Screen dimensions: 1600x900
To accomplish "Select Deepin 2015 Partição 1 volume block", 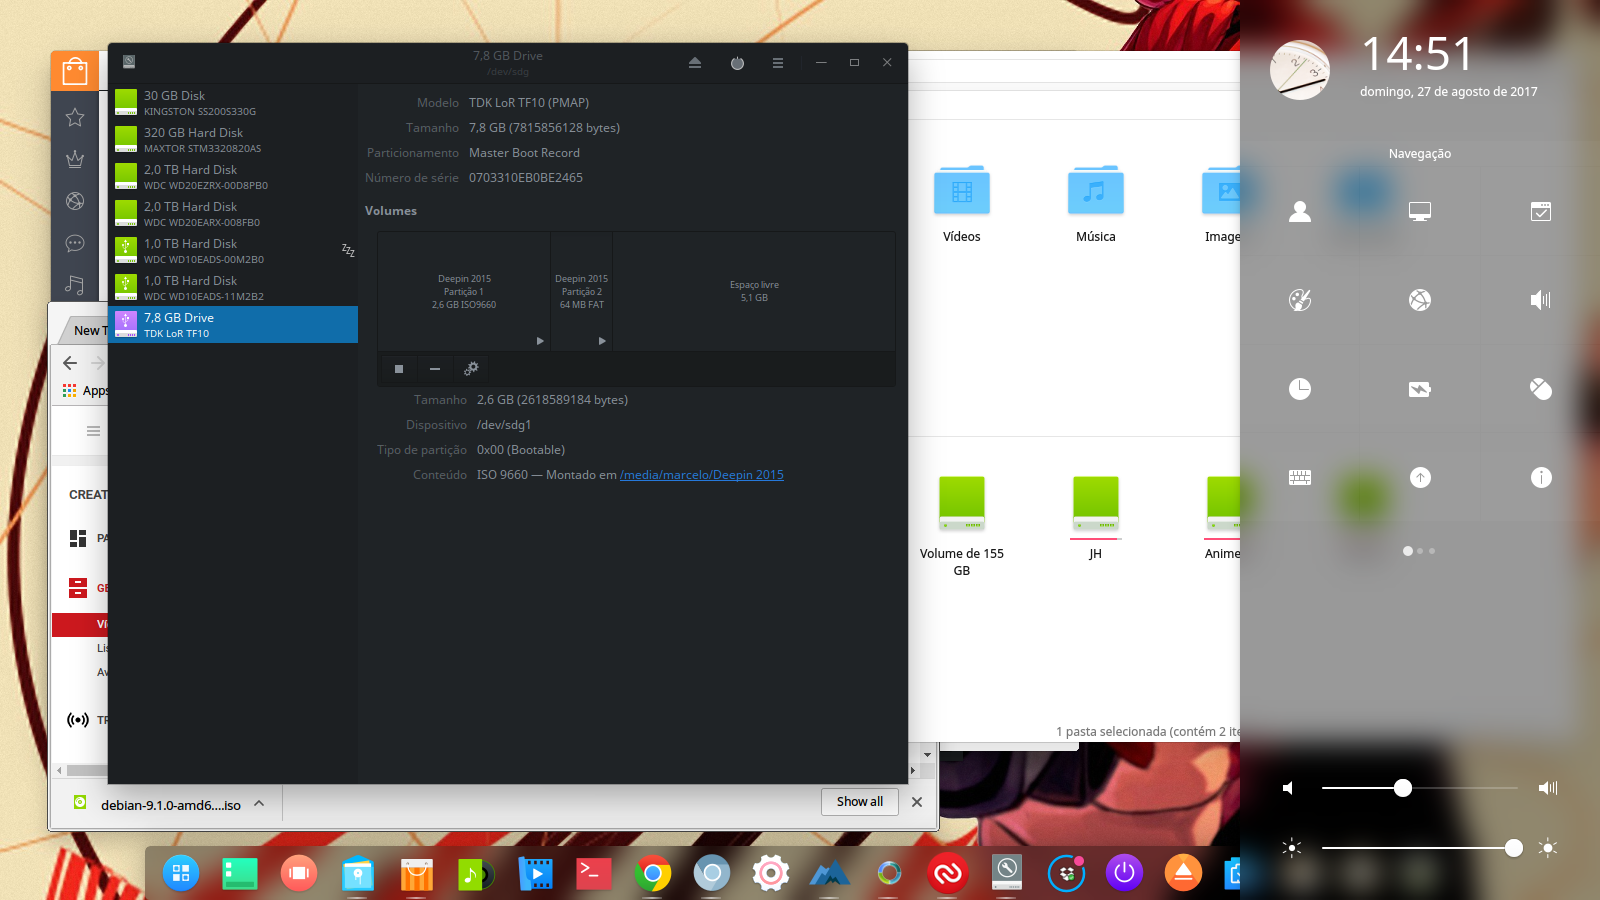I will [x=464, y=291].
